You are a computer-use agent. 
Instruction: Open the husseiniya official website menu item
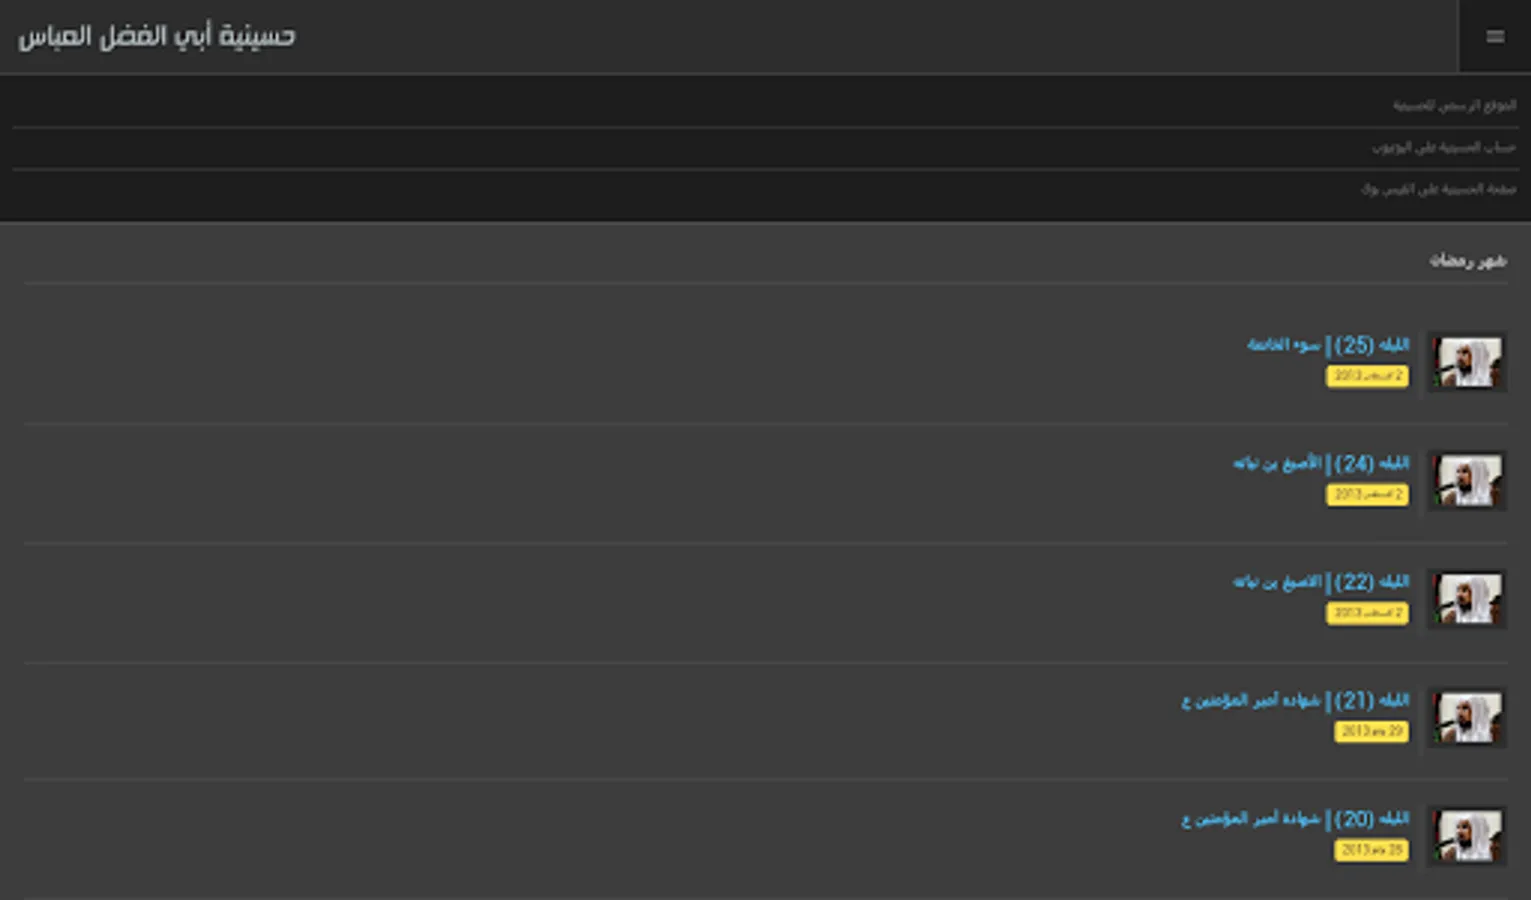(x=1454, y=105)
